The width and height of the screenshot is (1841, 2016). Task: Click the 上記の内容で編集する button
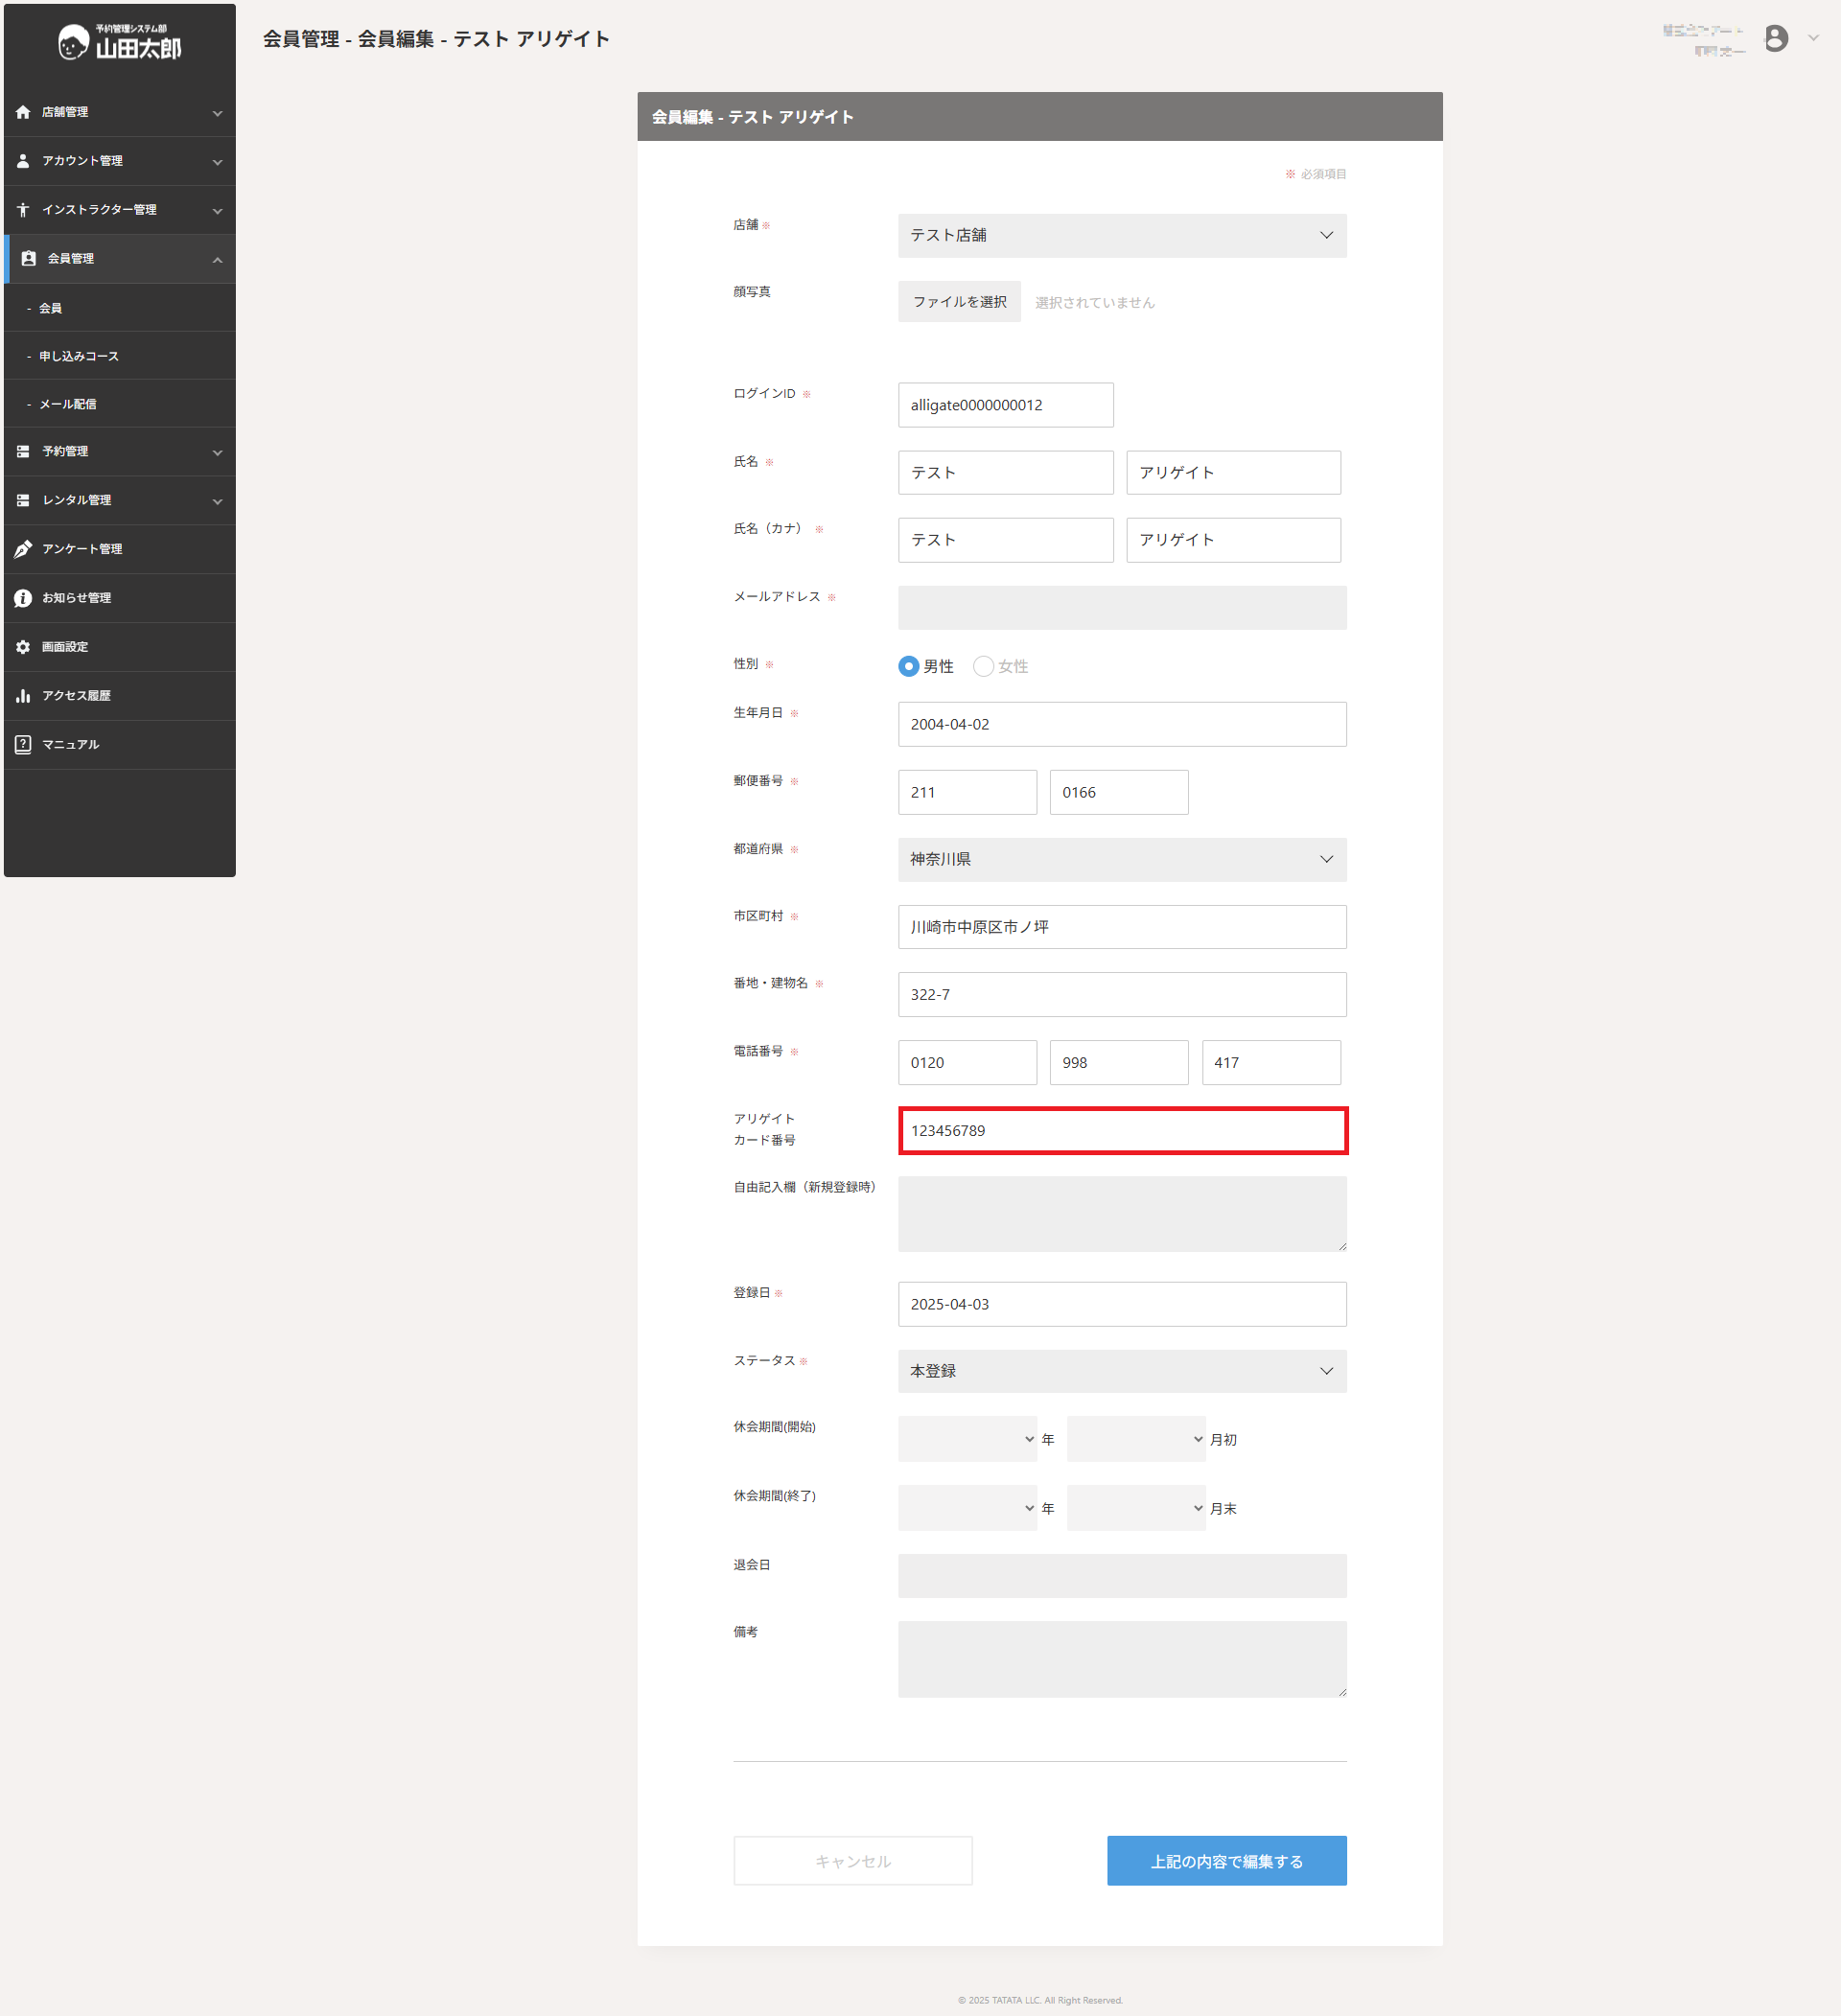pyautogui.click(x=1227, y=1861)
